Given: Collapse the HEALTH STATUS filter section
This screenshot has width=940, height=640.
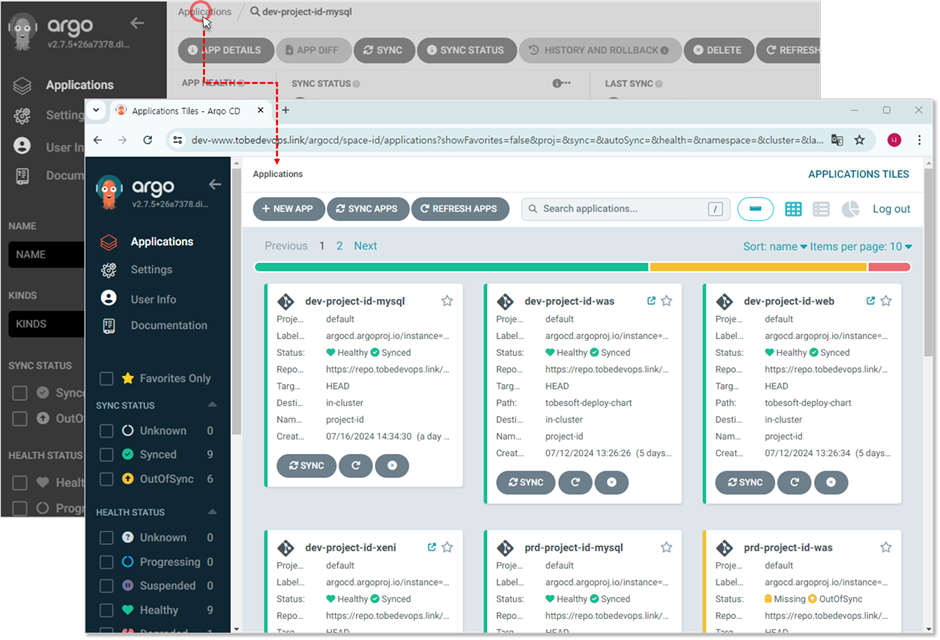Looking at the screenshot, I should tap(212, 512).
